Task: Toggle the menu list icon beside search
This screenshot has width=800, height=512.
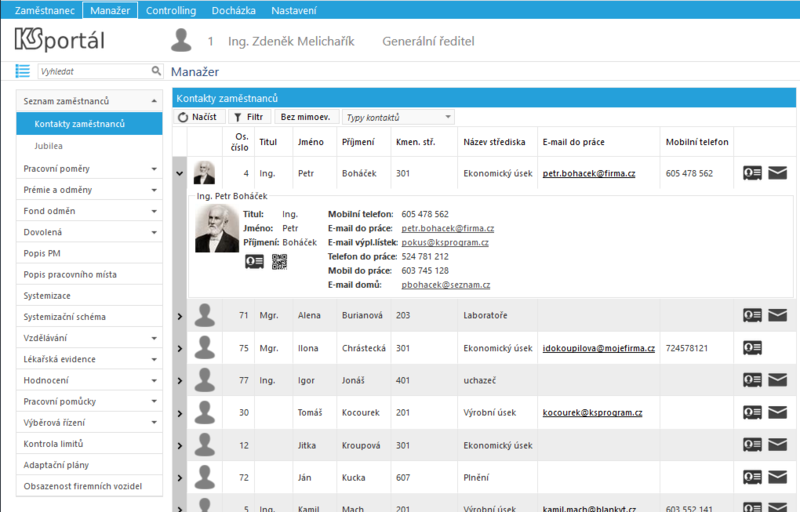Action: pyautogui.click(x=22, y=71)
